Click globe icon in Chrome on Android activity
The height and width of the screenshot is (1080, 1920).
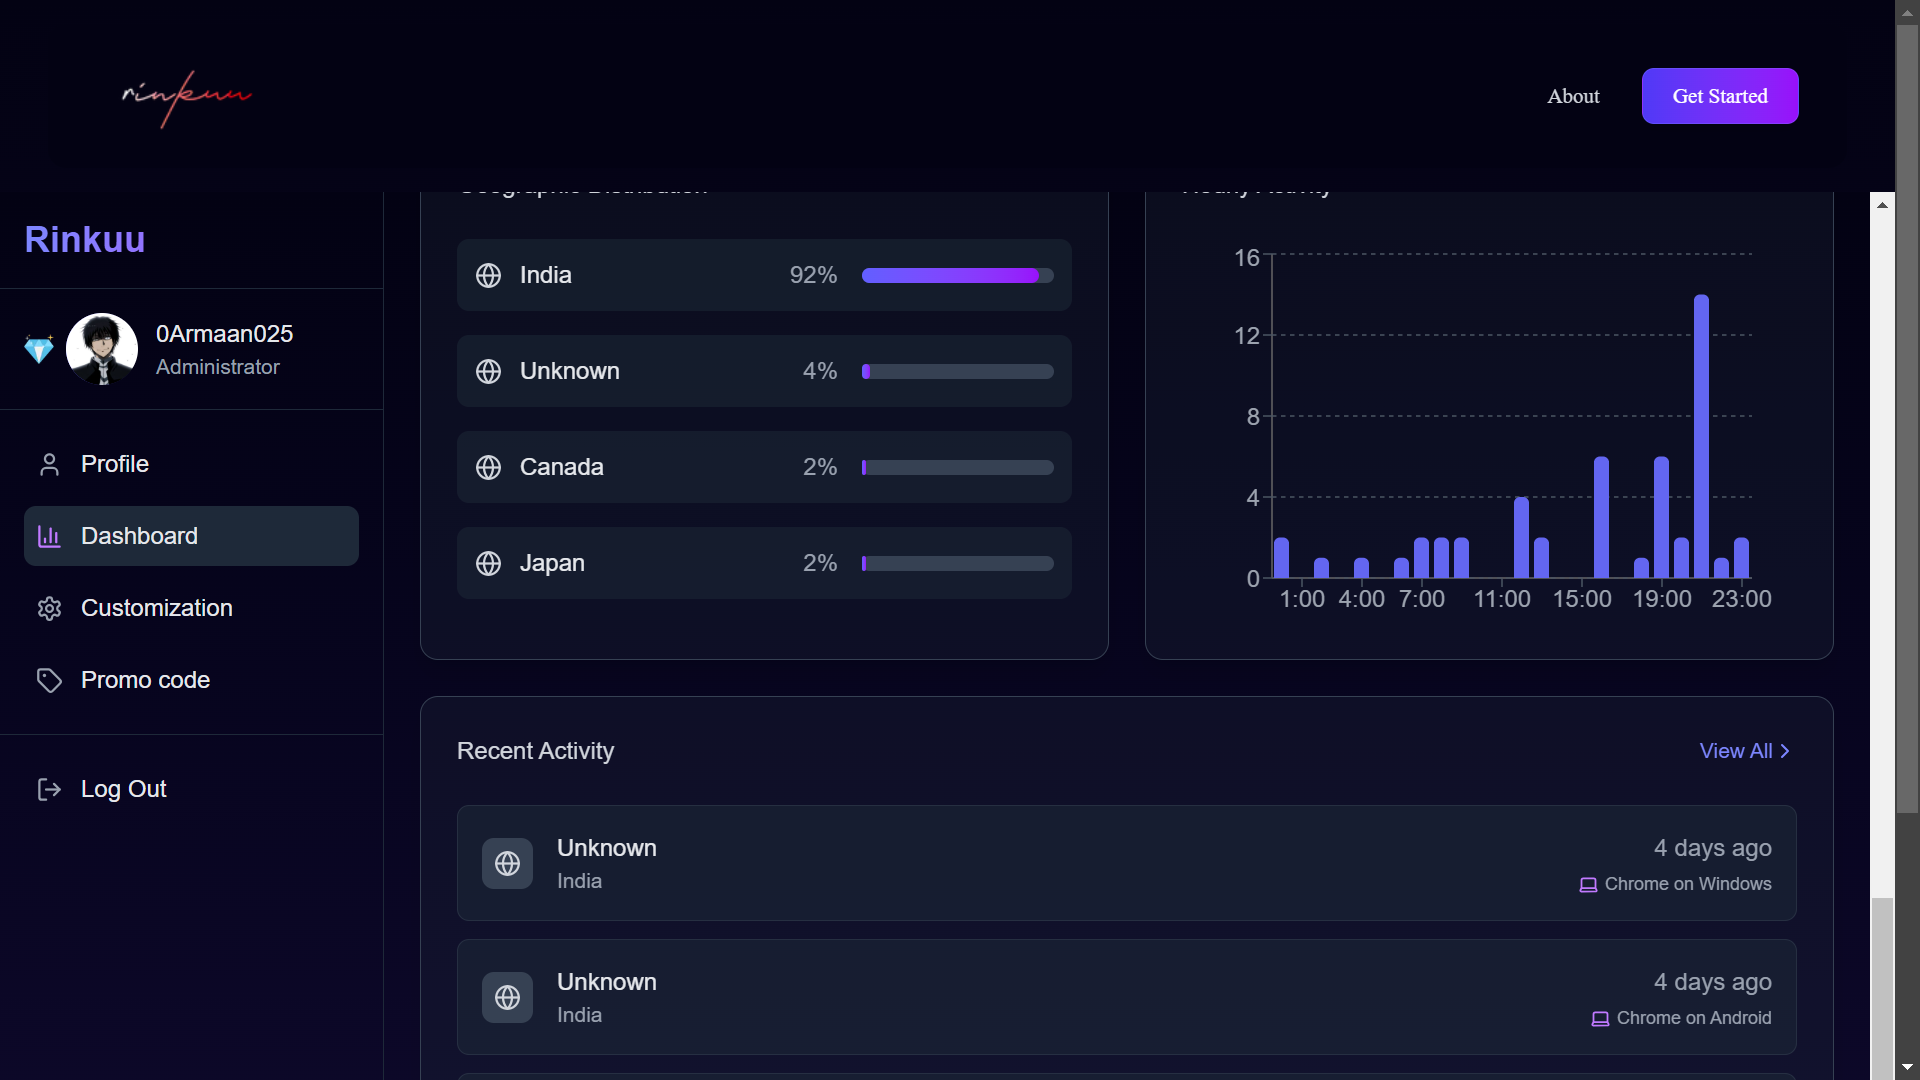pos(507,997)
